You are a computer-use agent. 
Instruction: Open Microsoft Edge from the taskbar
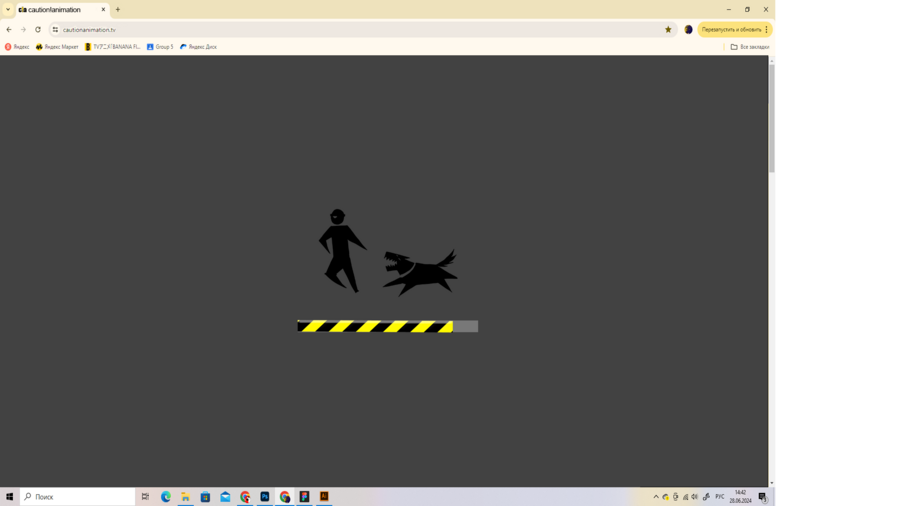[x=166, y=497]
